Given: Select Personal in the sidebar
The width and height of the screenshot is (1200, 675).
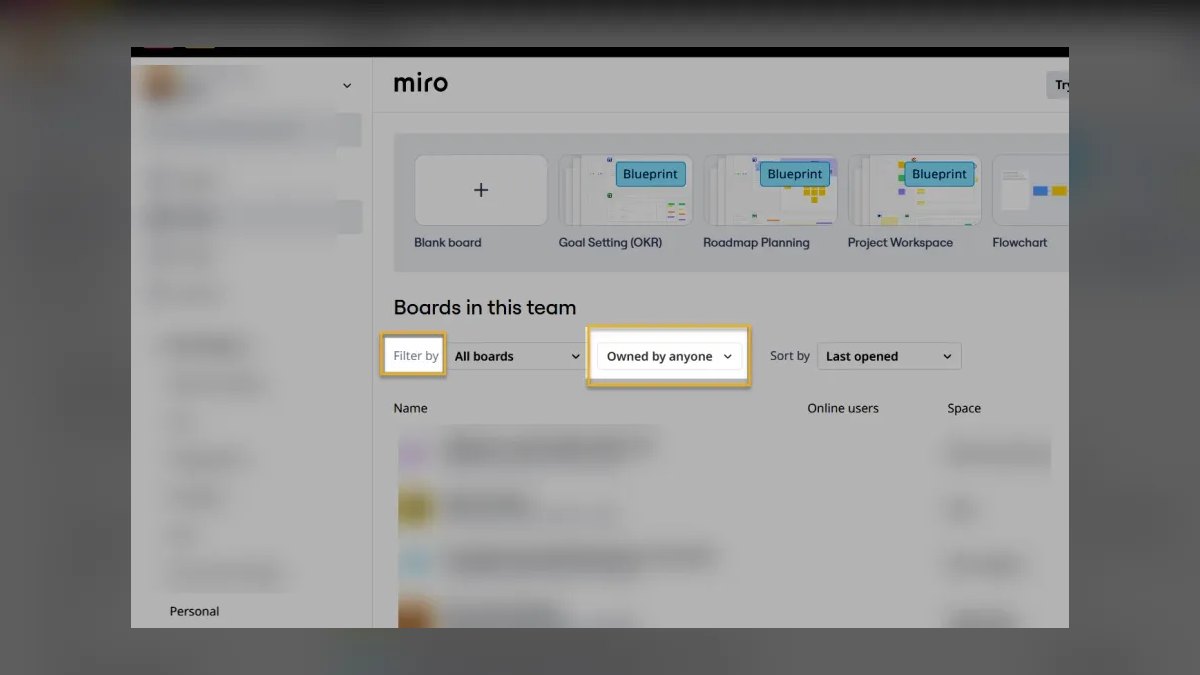Looking at the screenshot, I should [194, 611].
